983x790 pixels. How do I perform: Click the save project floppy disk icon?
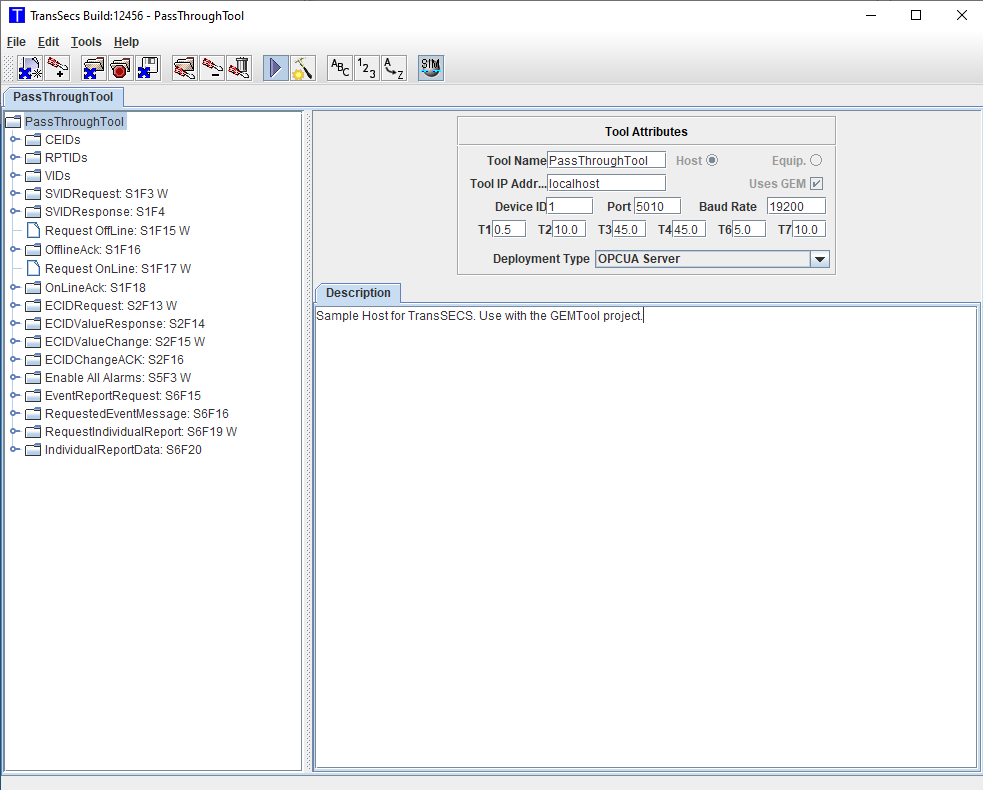tap(148, 68)
